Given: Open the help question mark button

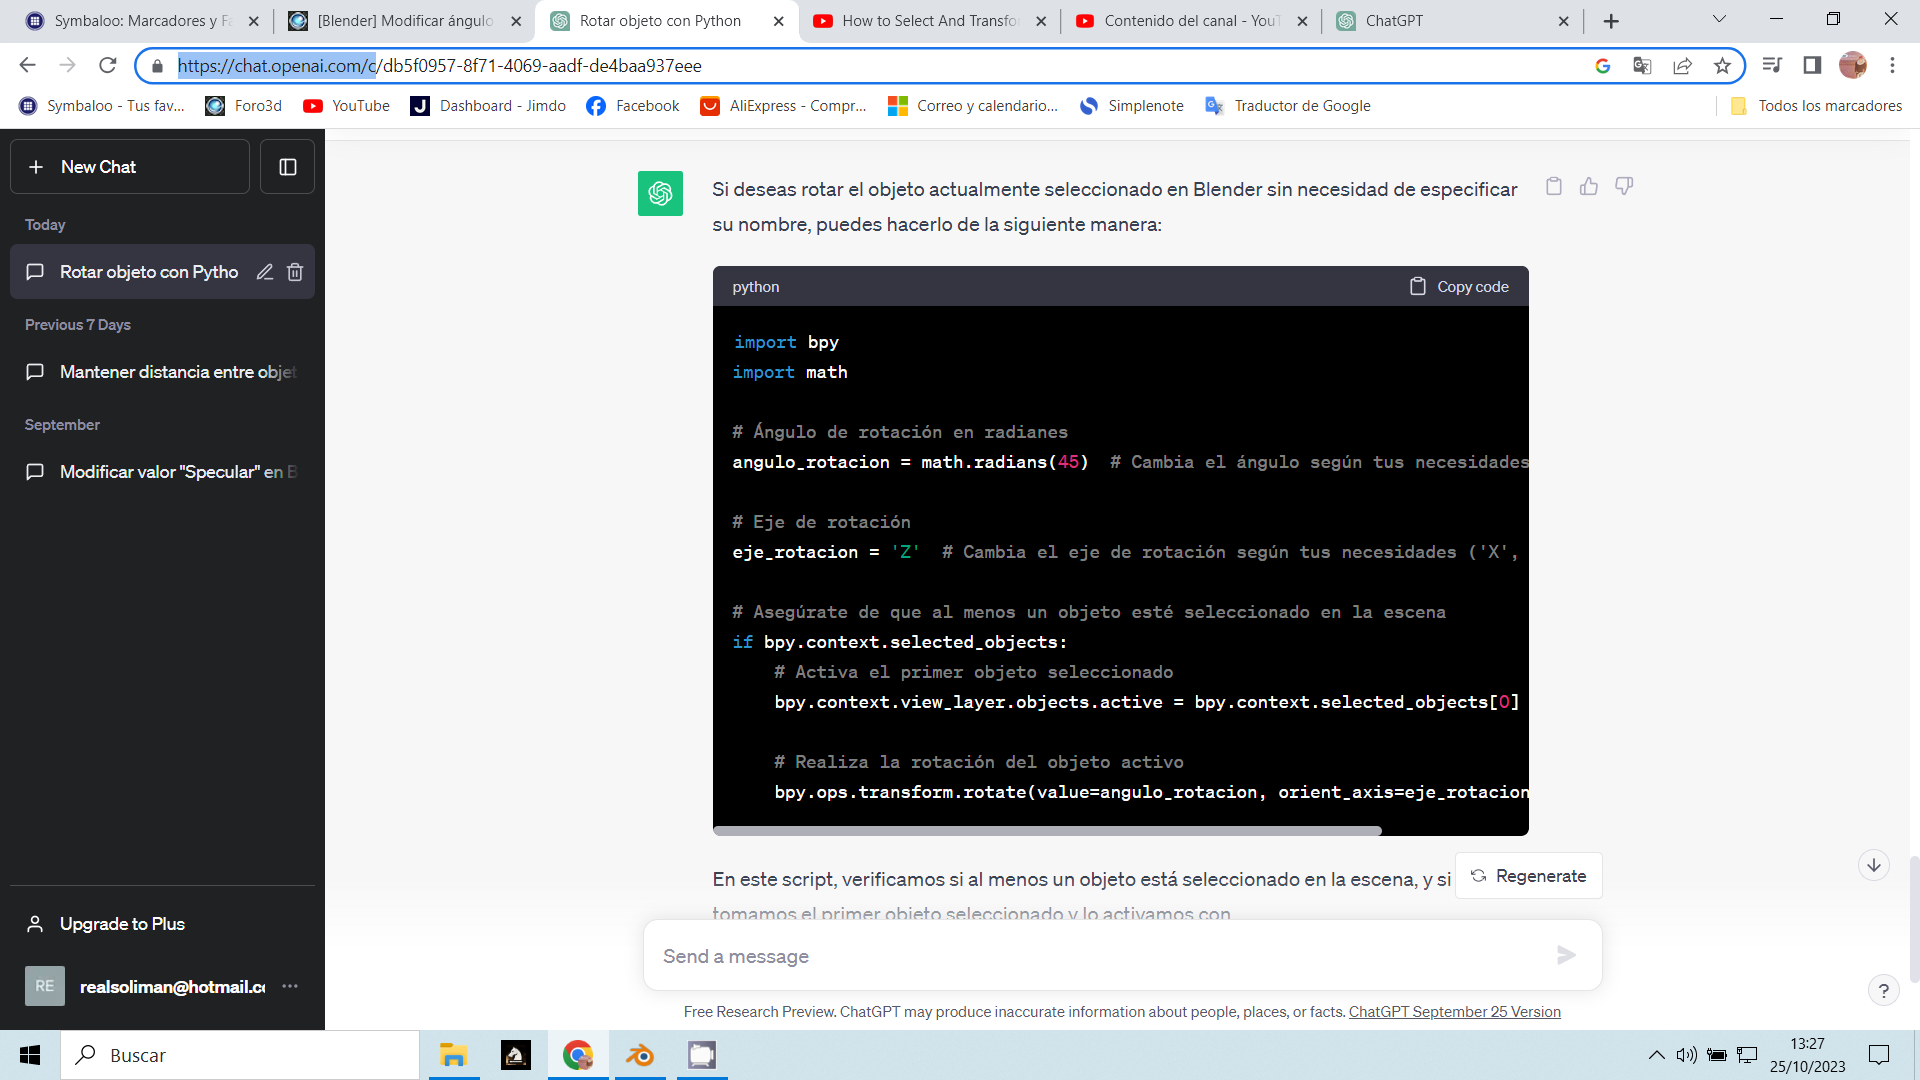Looking at the screenshot, I should (1883, 990).
